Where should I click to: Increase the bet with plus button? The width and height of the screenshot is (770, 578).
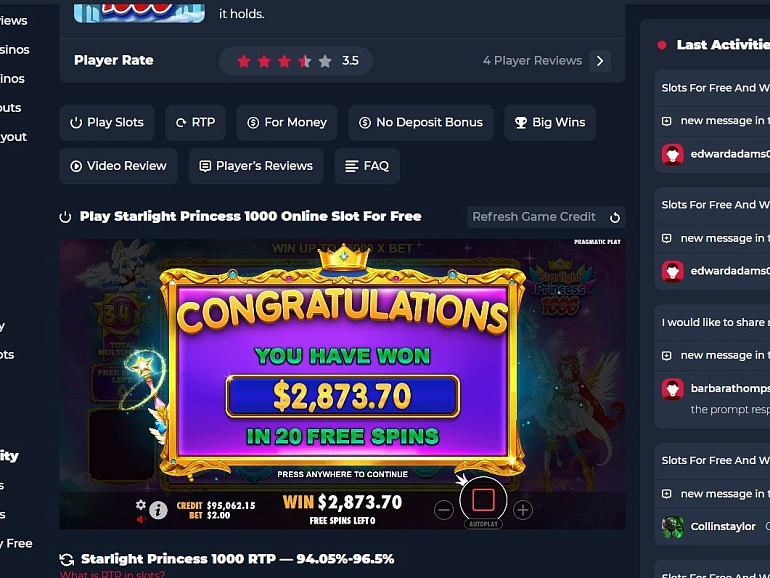pyautogui.click(x=523, y=510)
